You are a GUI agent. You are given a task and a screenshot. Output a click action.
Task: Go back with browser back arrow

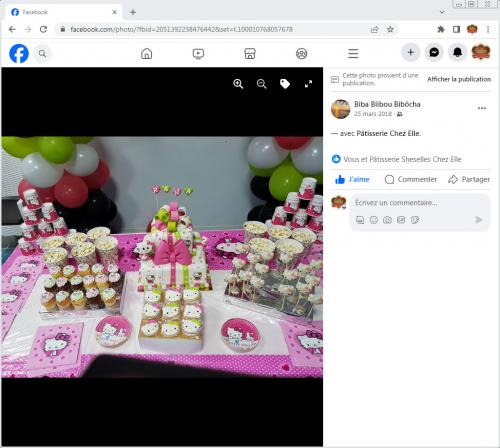(x=12, y=29)
